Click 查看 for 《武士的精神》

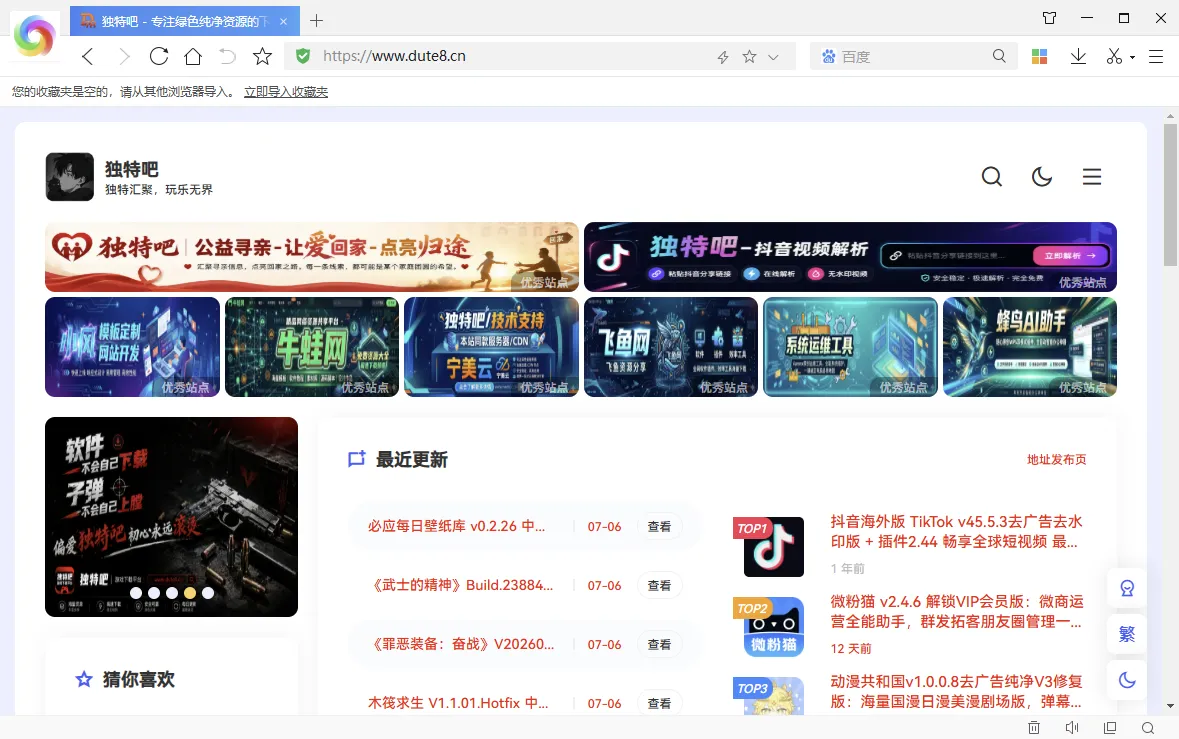pos(659,585)
